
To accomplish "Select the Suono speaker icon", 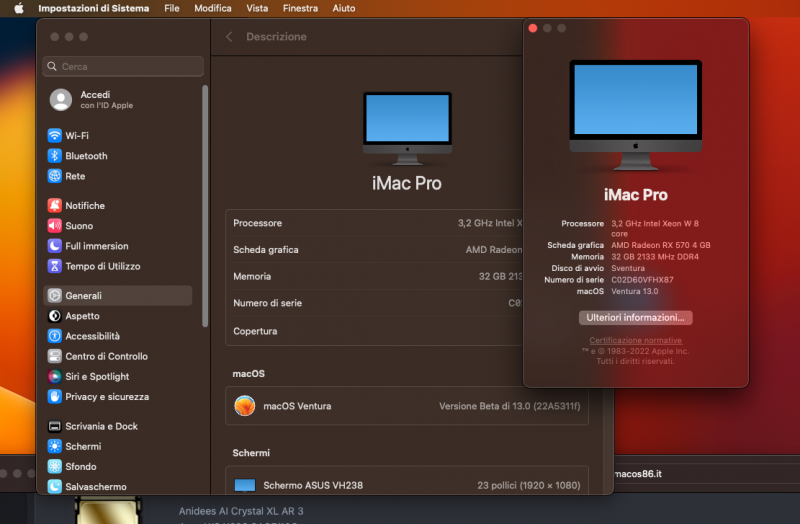I will [x=55, y=226].
